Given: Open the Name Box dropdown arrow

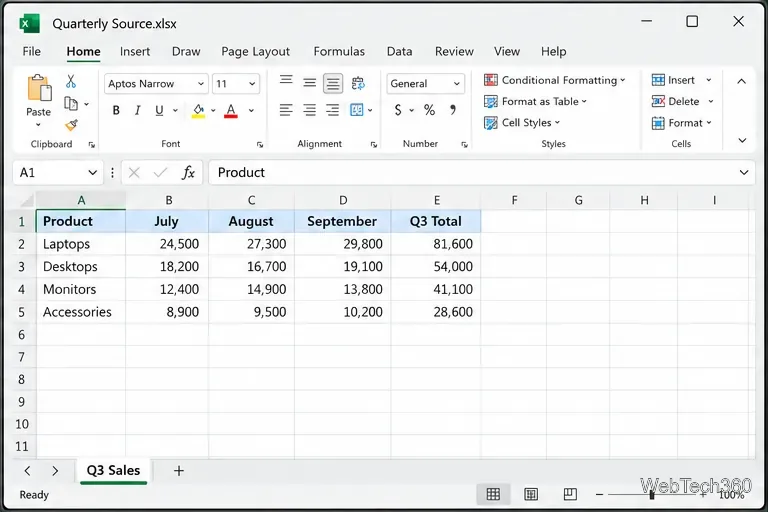Looking at the screenshot, I should click(92, 172).
